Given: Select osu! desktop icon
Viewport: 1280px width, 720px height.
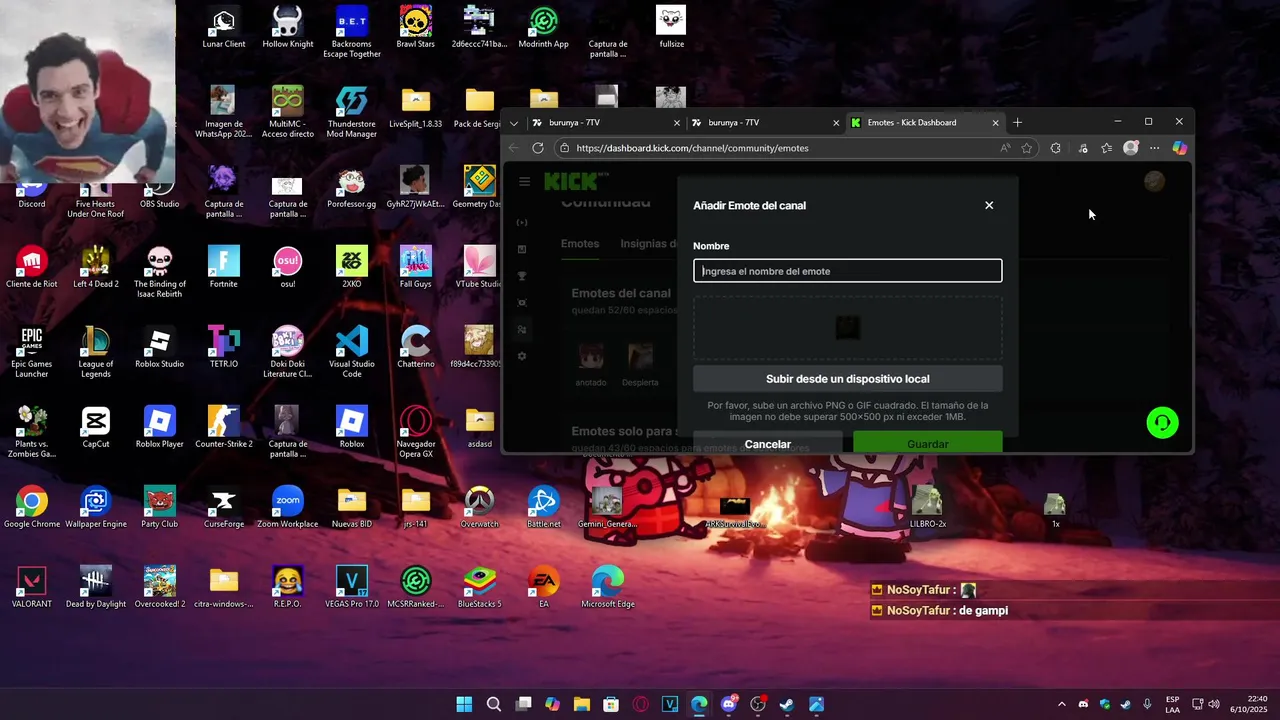Looking at the screenshot, I should (288, 268).
